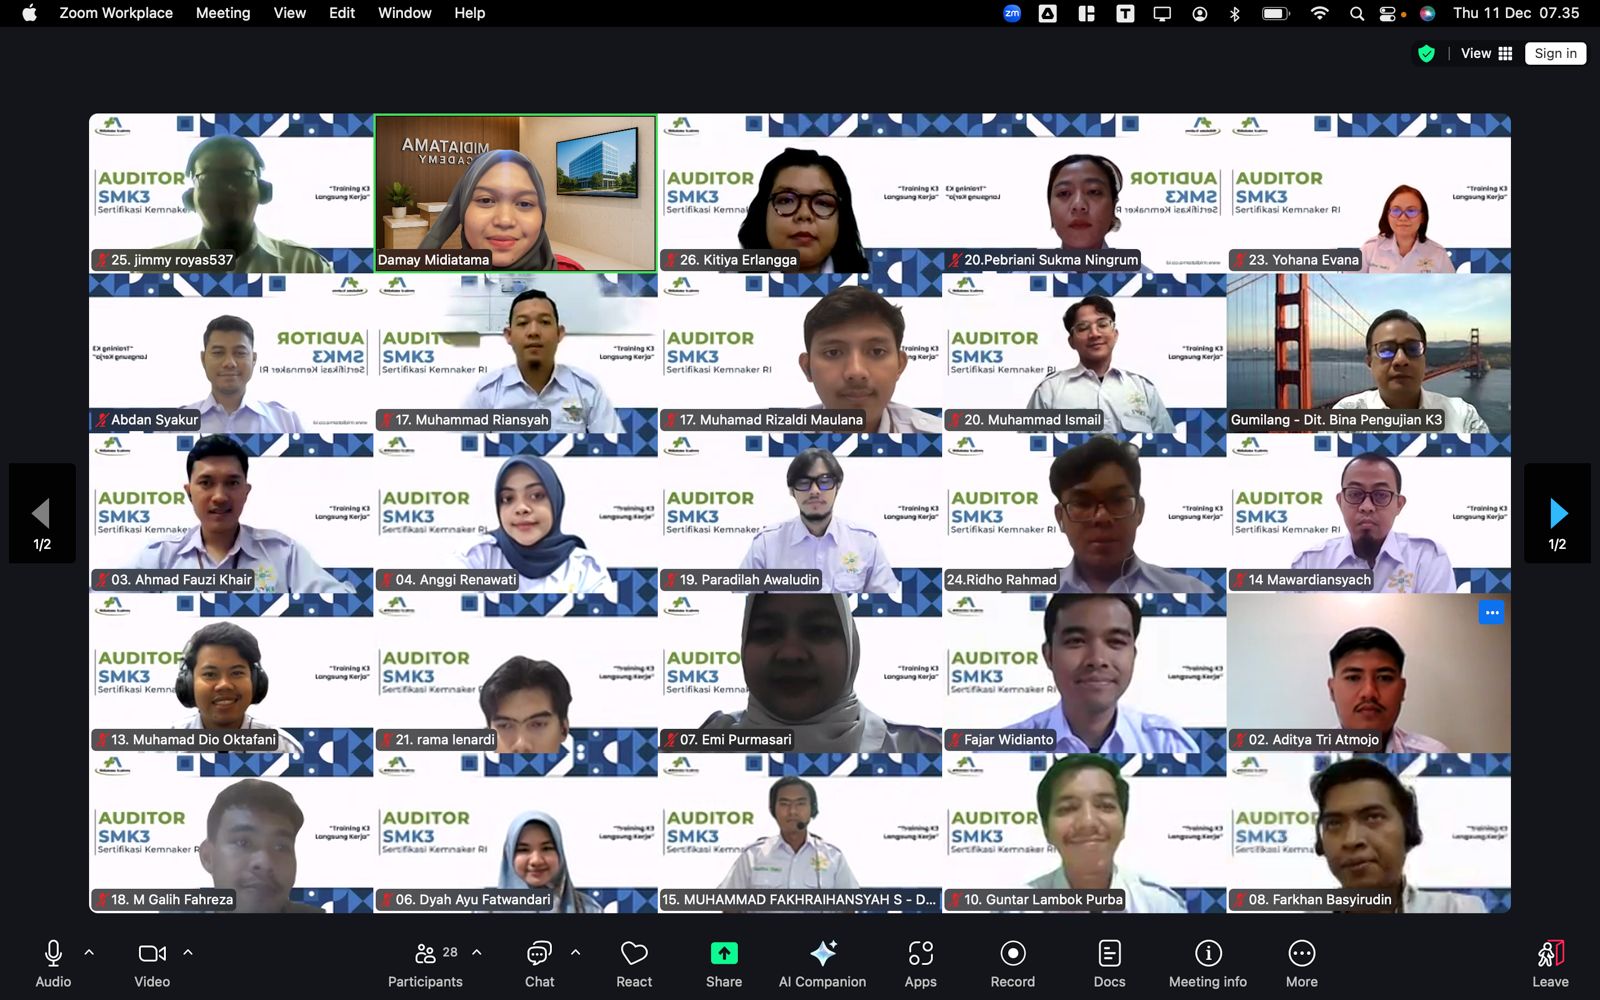Open the Chat panel icon

pyautogui.click(x=539, y=954)
